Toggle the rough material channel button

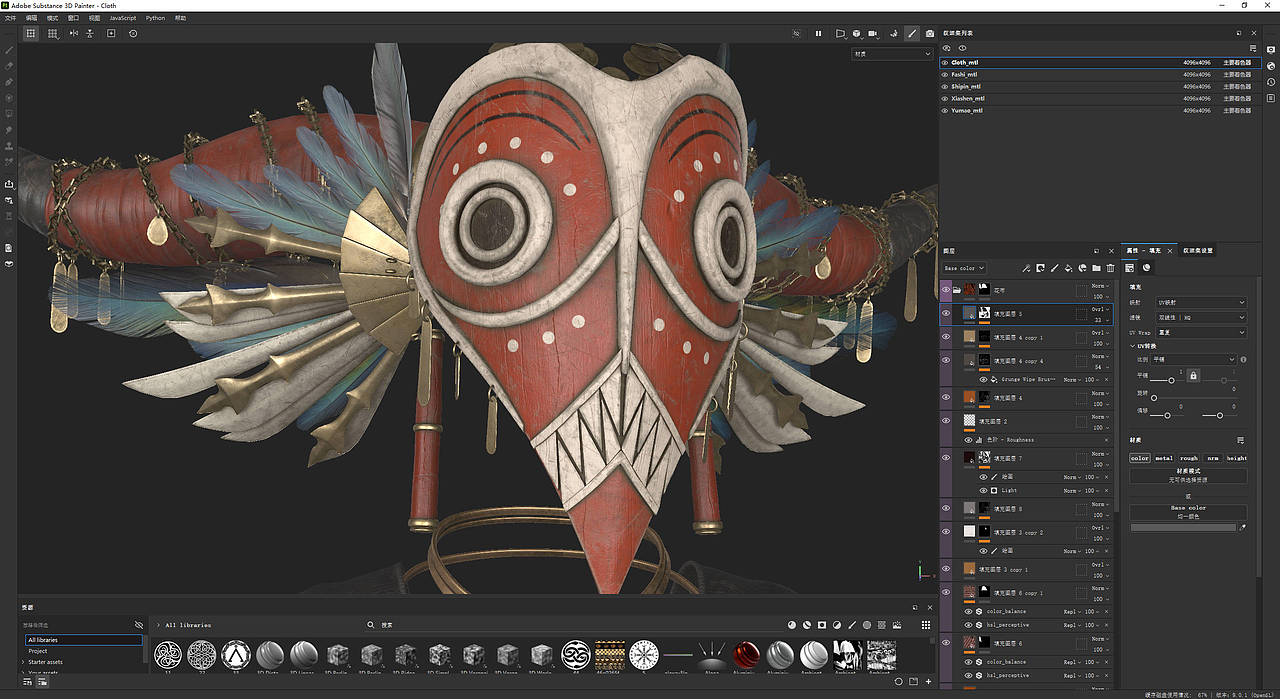pyautogui.click(x=1189, y=458)
